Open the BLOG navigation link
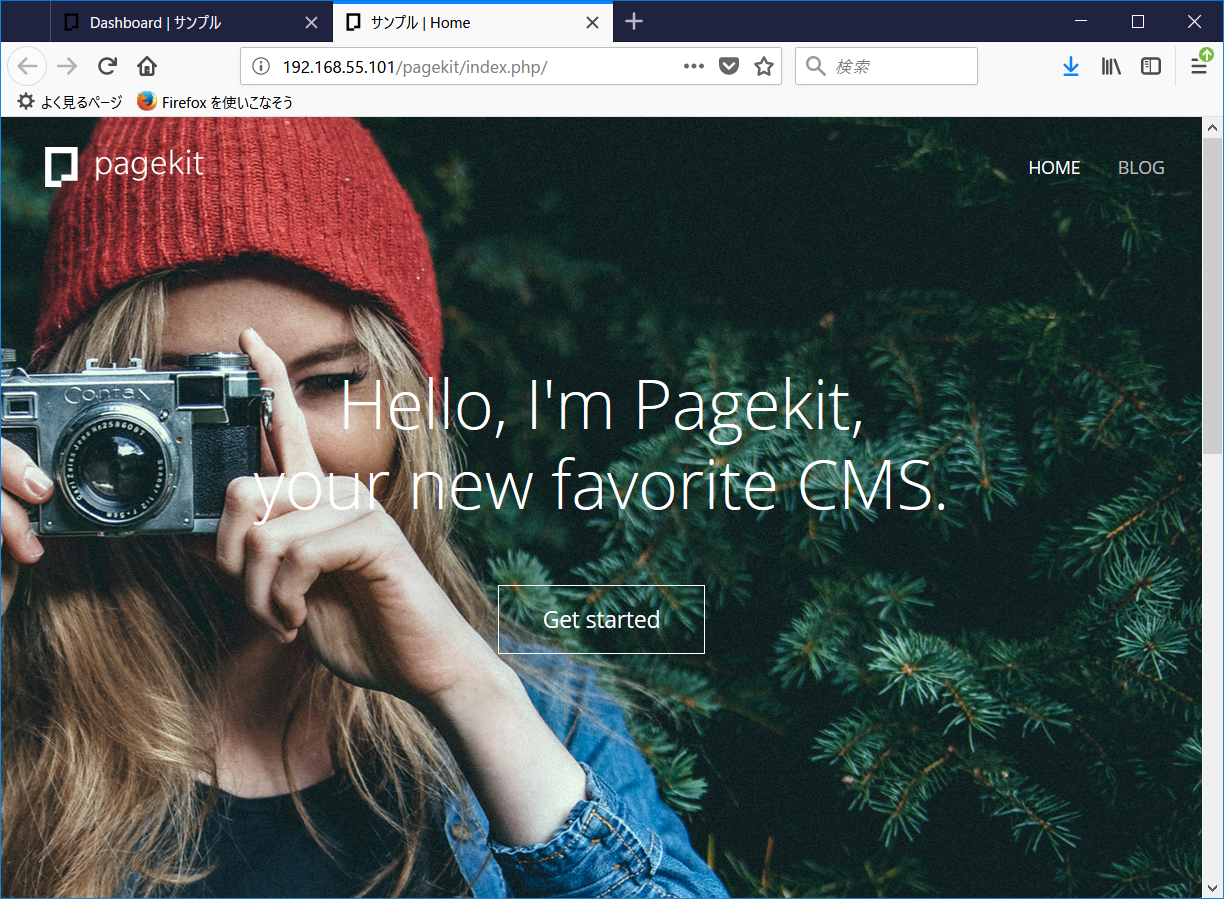 point(1141,168)
